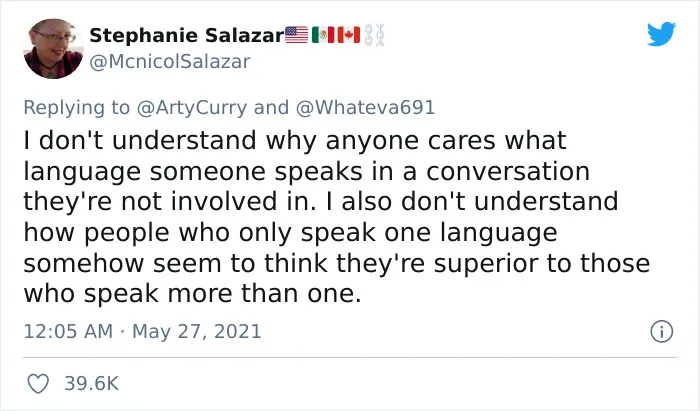Viewport: 700px width, 411px height.
Task: Open the Stephanie Salazar display name
Action: pyautogui.click(x=187, y=35)
